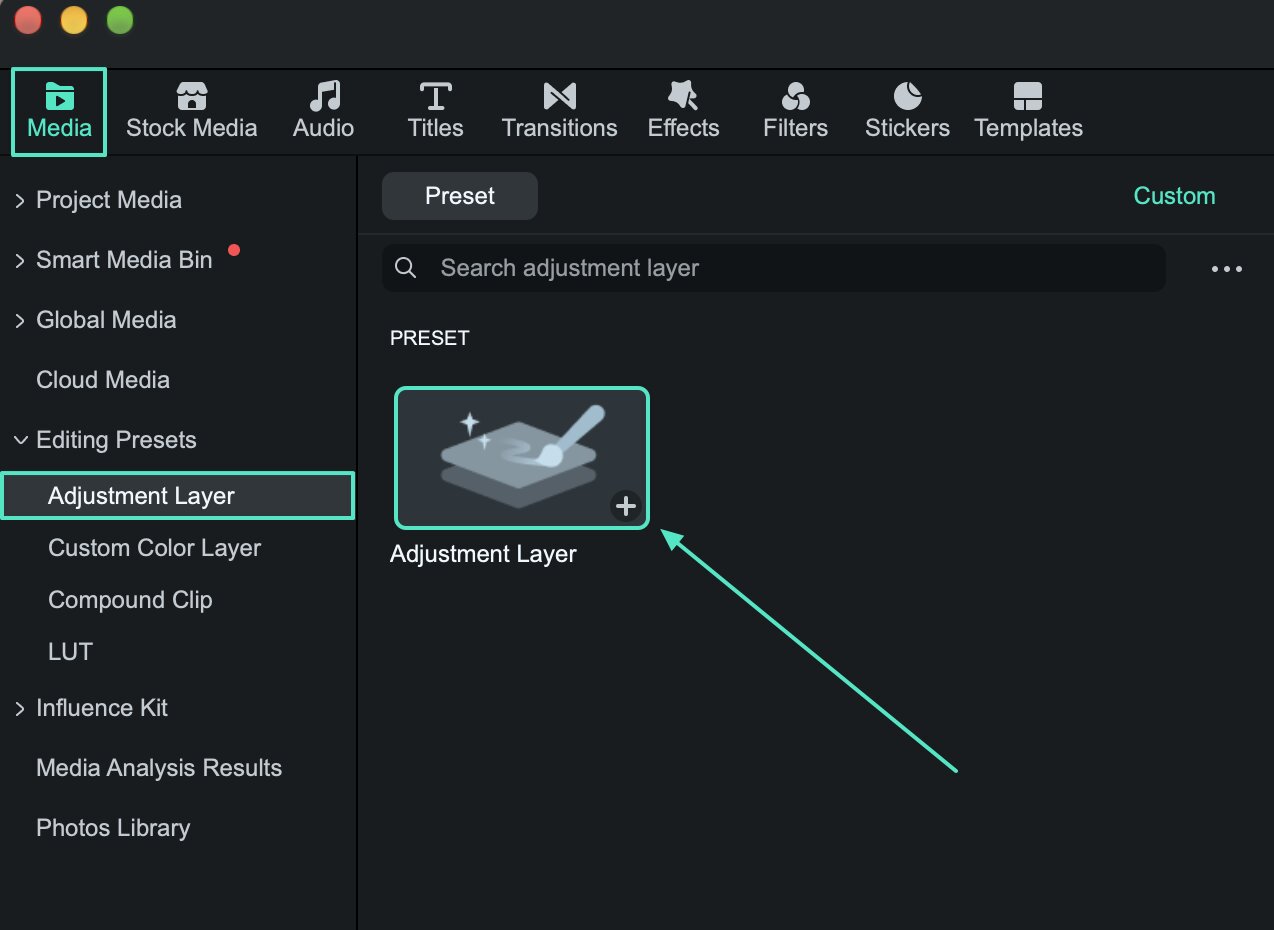
Task: Click the Global Media label
Action: click(x=106, y=320)
